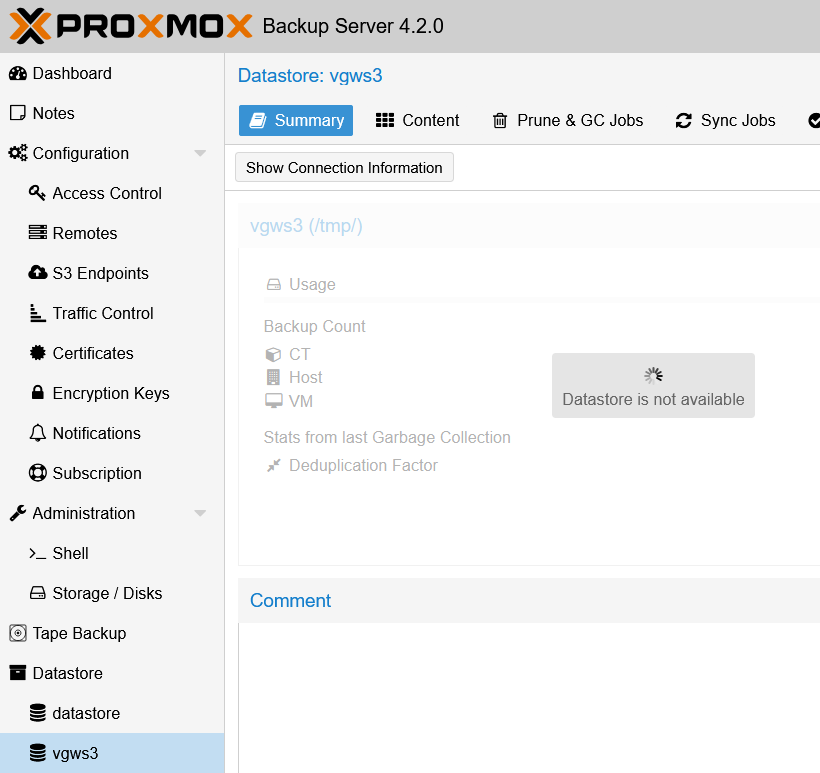The height and width of the screenshot is (773, 820).
Task: Click the Notes sticky-note icon
Action: point(18,113)
